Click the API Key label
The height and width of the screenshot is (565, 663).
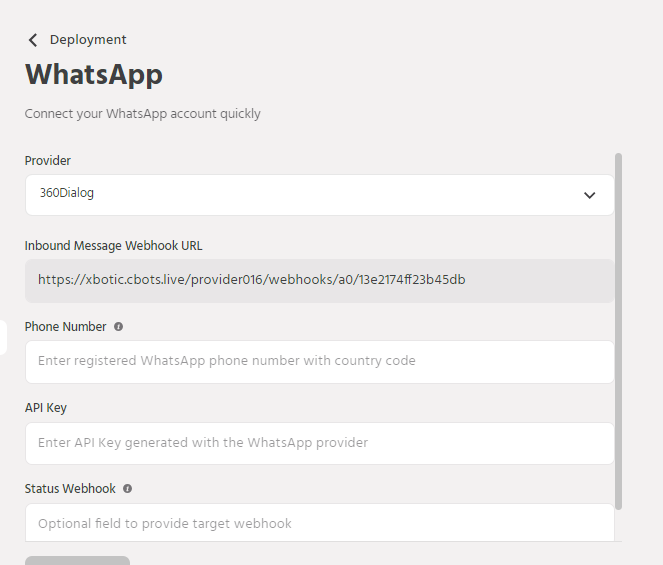point(46,408)
